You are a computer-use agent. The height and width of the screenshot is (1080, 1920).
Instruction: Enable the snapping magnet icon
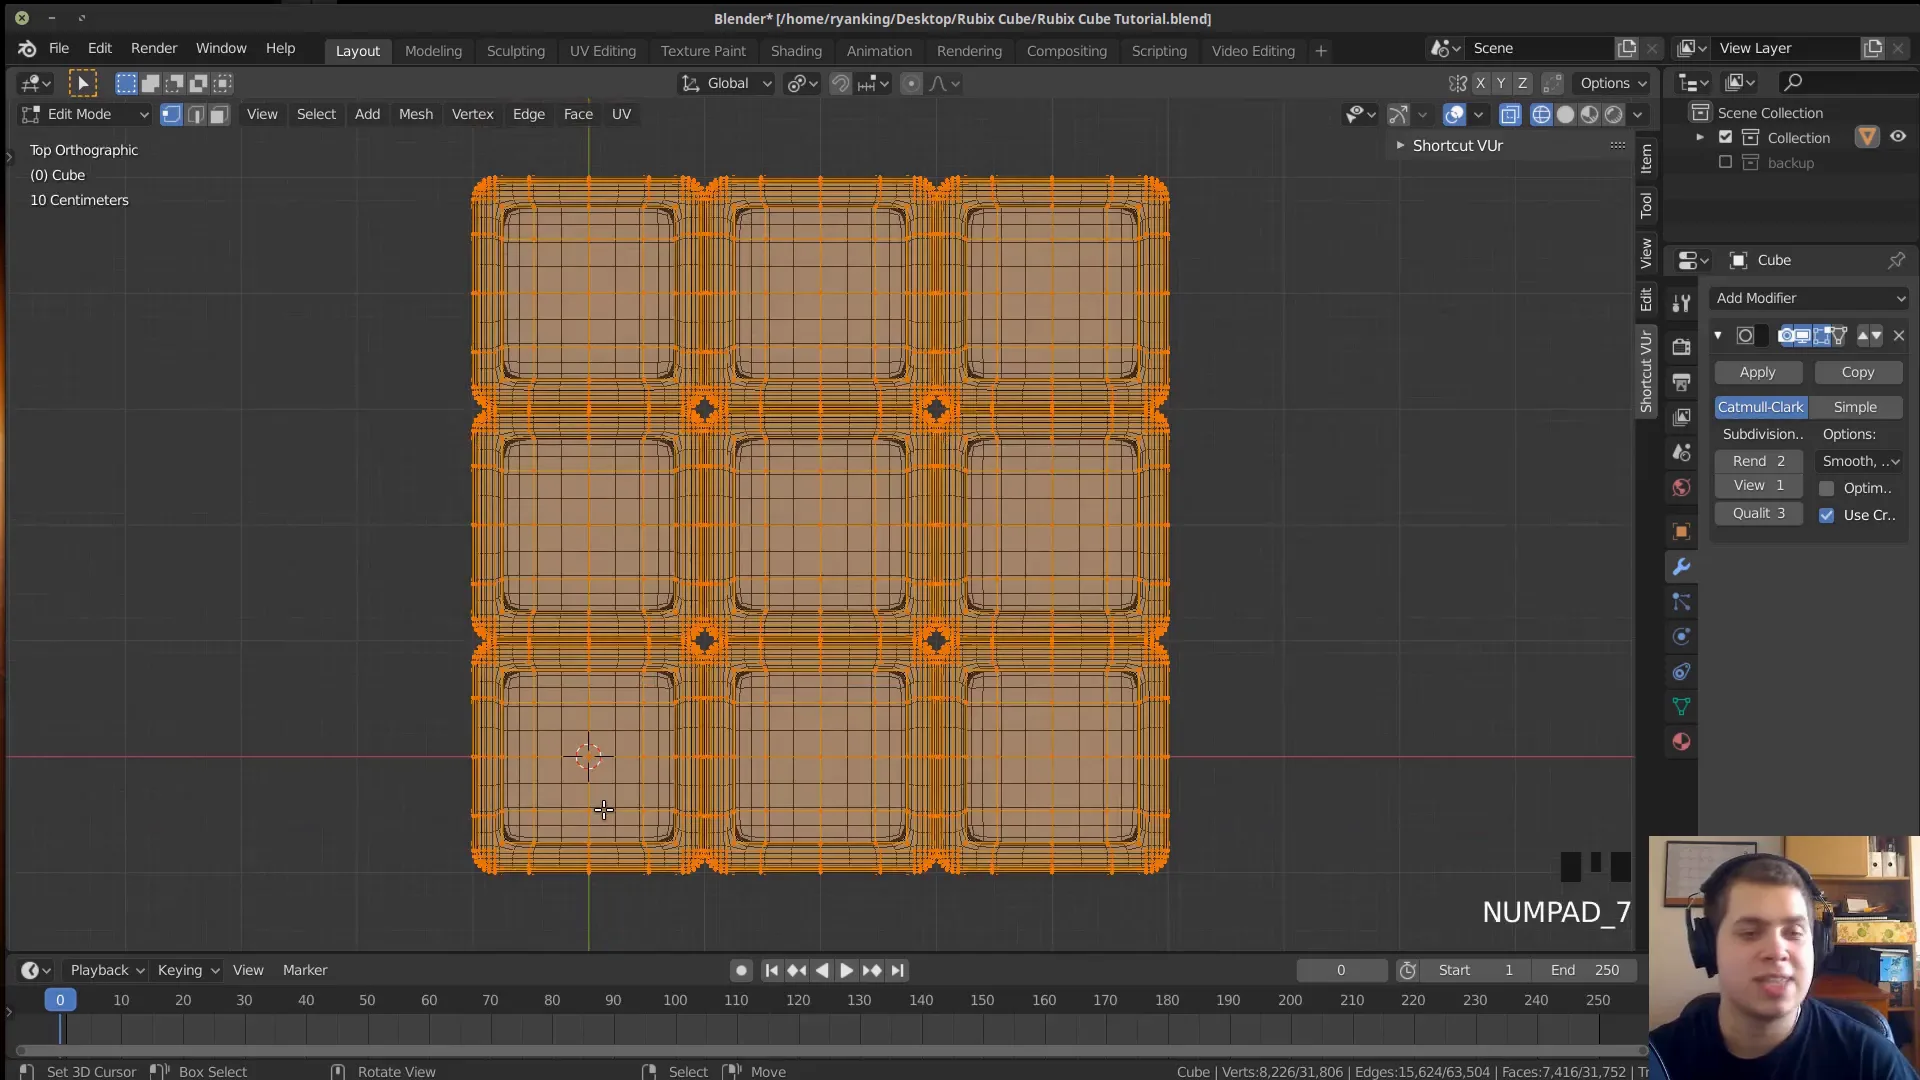(841, 83)
